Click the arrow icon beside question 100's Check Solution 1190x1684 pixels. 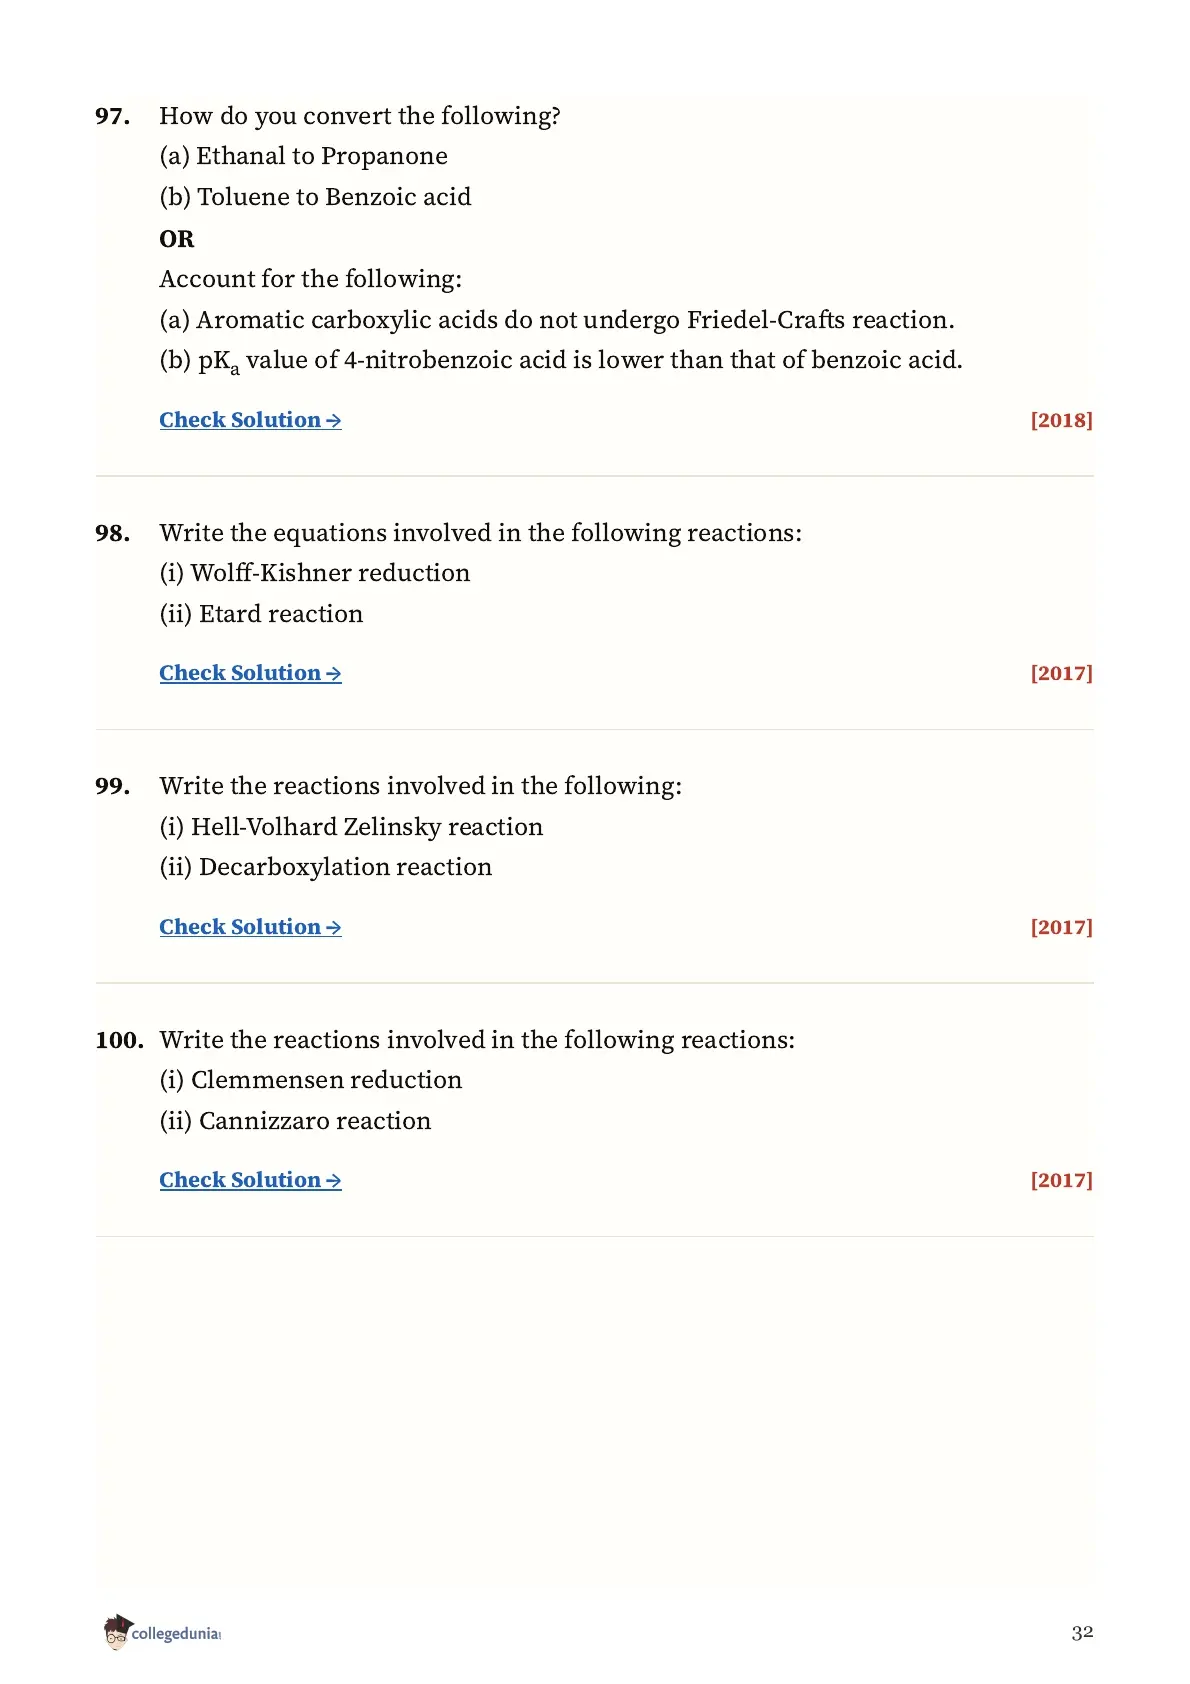[x=334, y=1182]
